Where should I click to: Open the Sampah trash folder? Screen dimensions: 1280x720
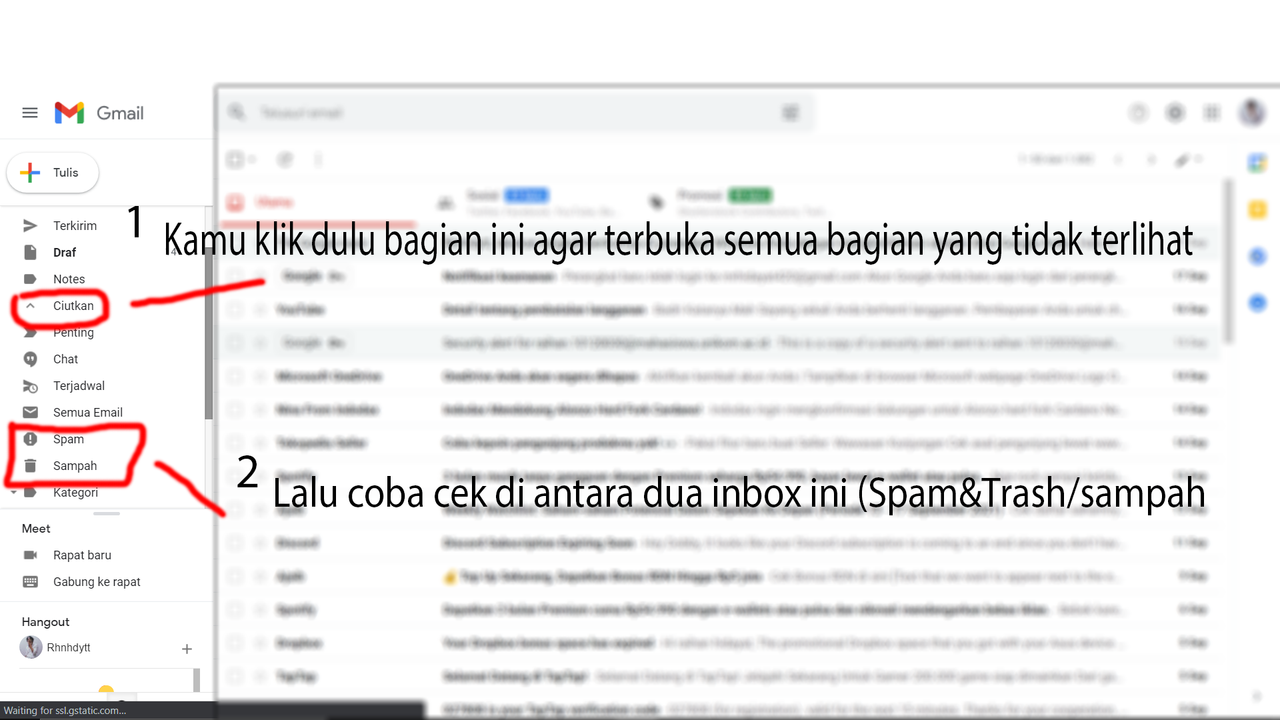(75, 466)
